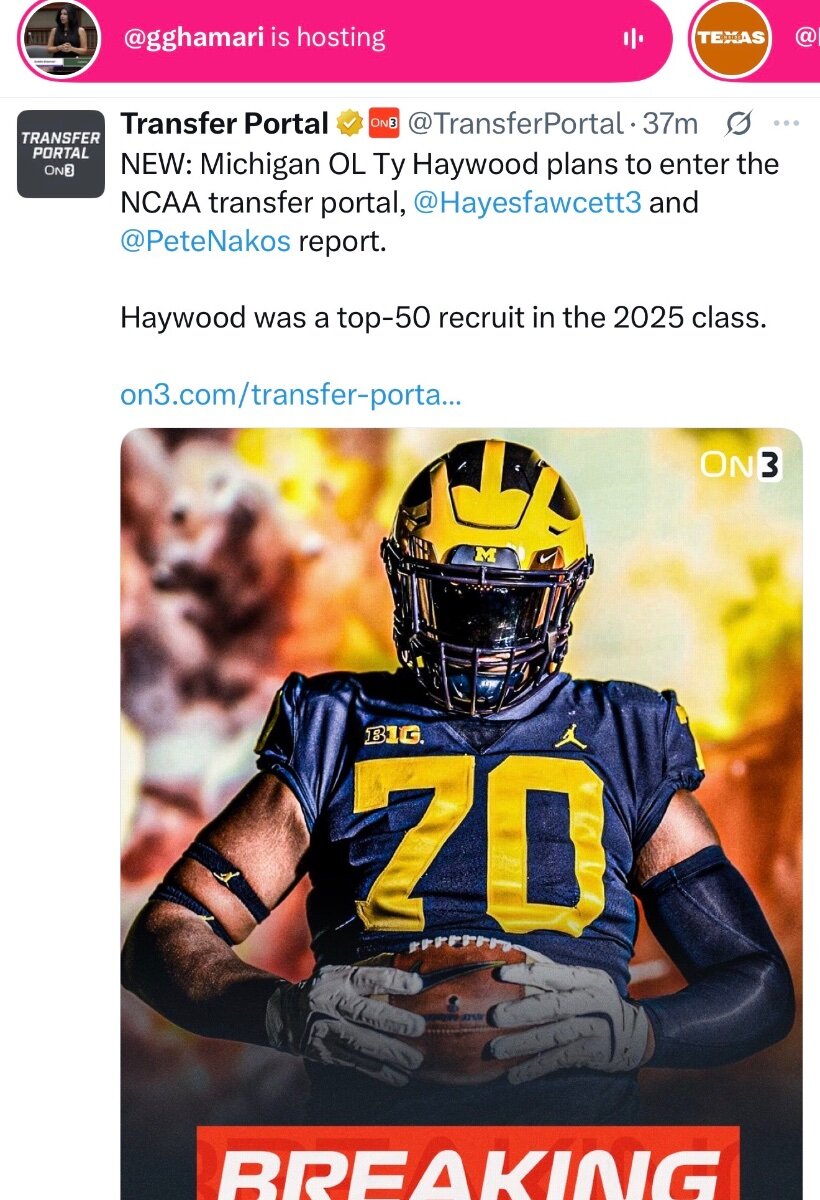
Task: Open the @TransferPortal handle
Action: click(516, 124)
